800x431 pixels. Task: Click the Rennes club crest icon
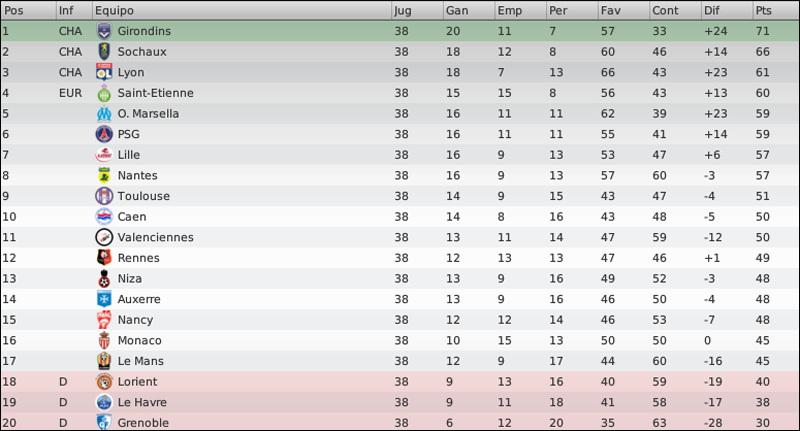pos(104,258)
